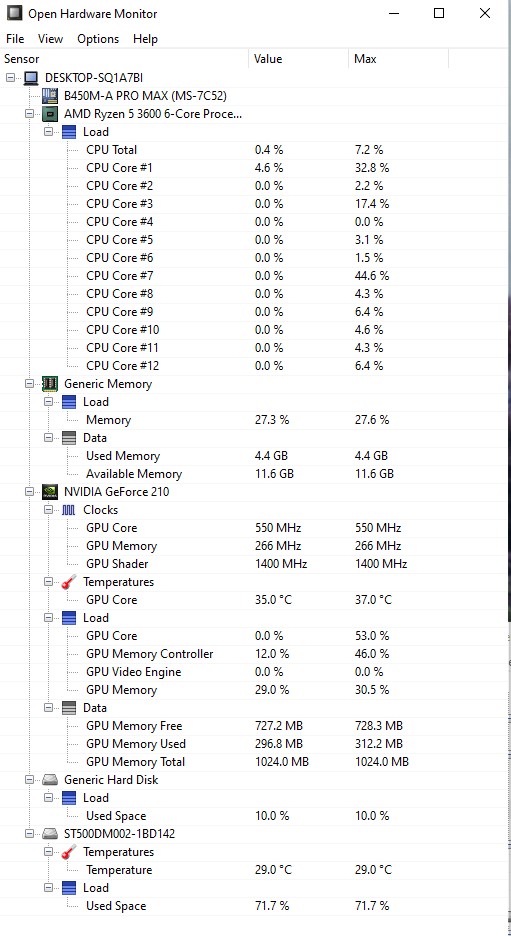This screenshot has height=936, width=511.
Task: Collapse the CPU Load group
Action: point(48,131)
